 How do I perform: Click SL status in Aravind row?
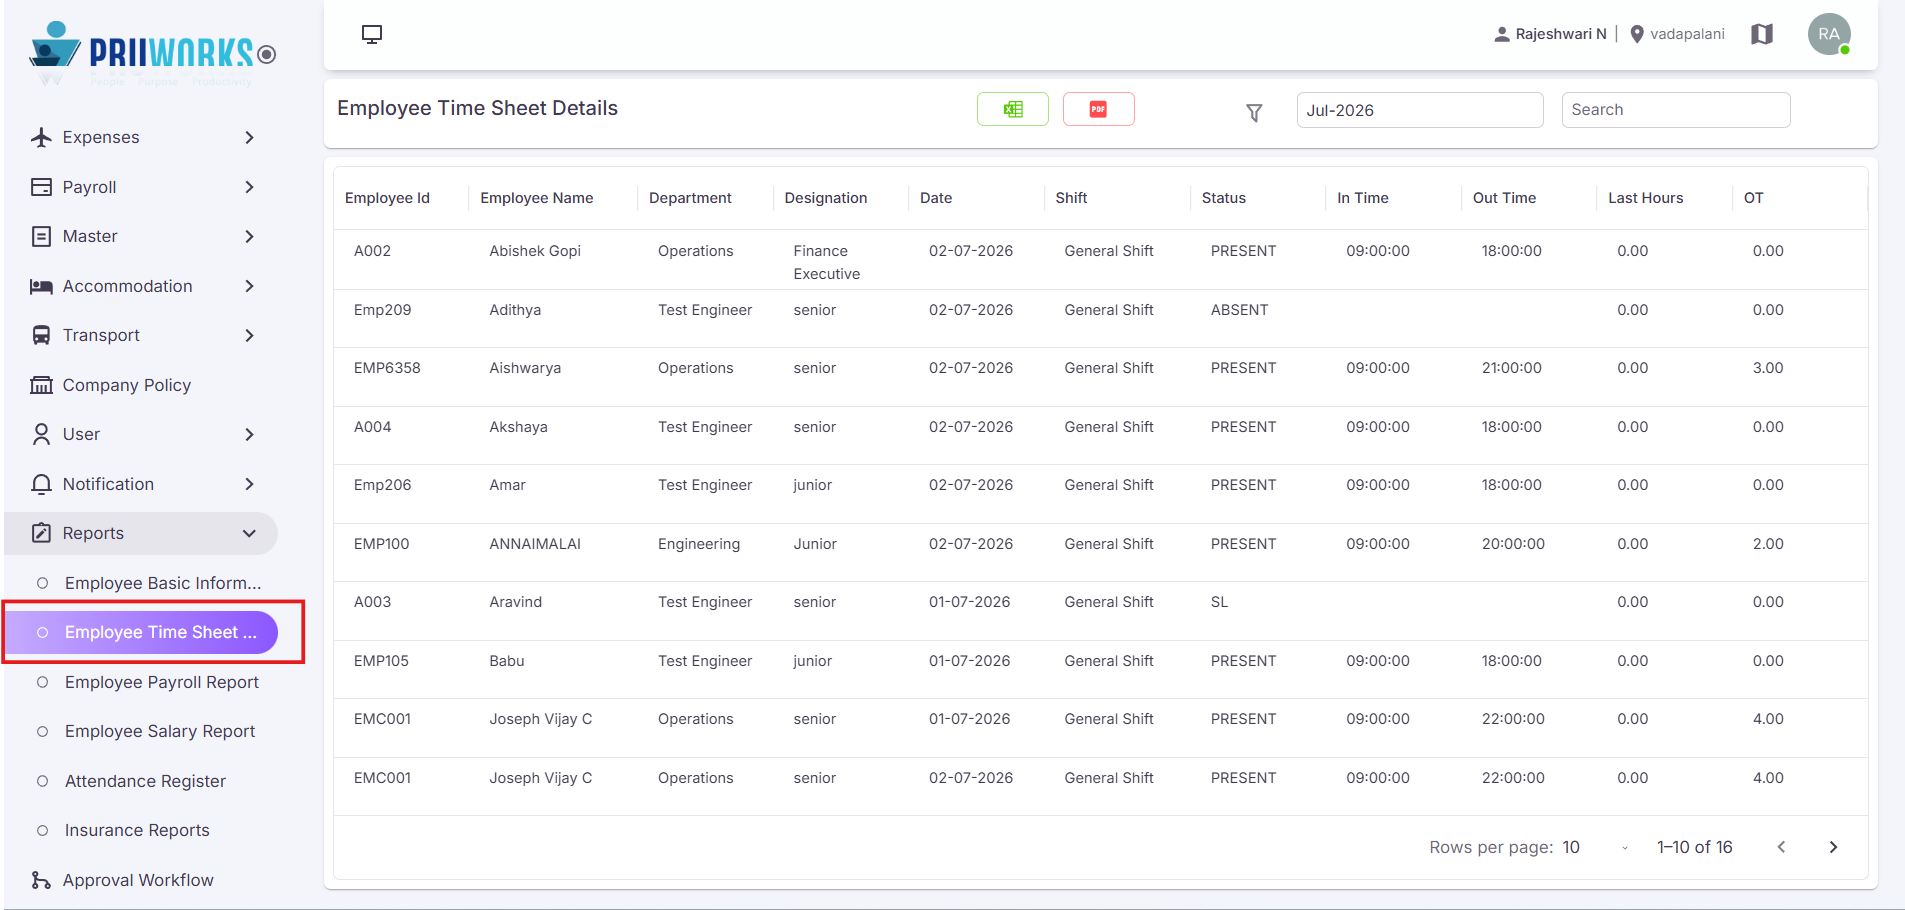point(1219,602)
